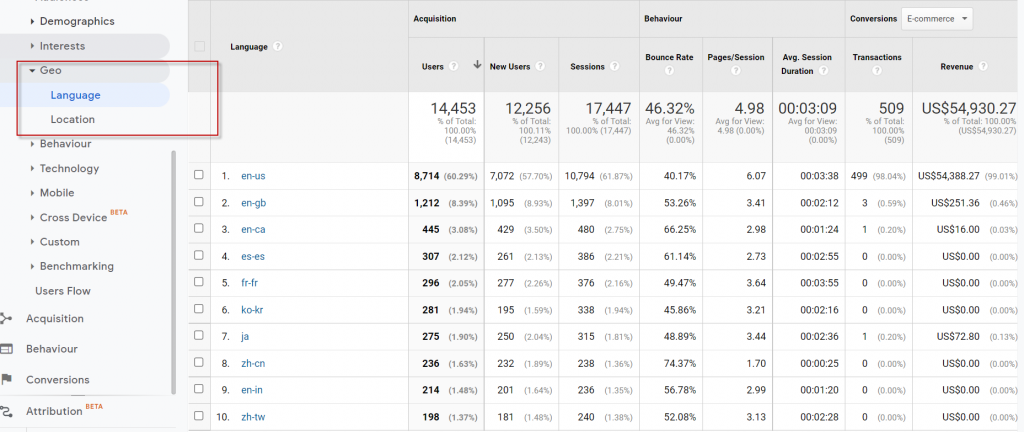Open the en-ca language link
This screenshot has height=432, width=1024.
click(253, 229)
